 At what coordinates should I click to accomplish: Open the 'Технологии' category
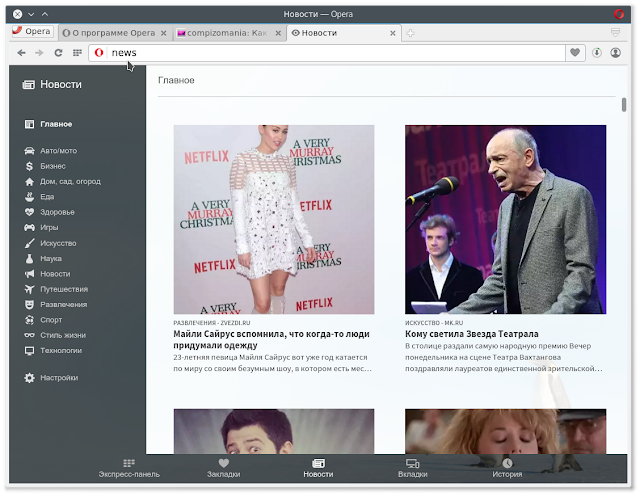(53, 351)
